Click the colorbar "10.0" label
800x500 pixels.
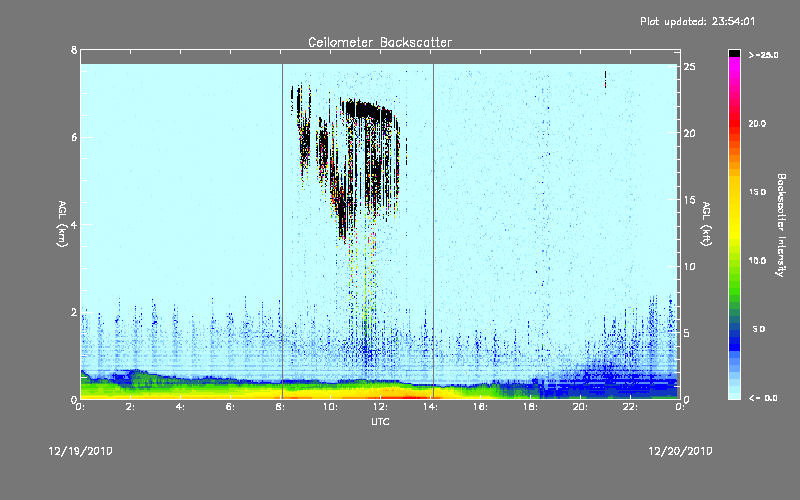pos(757,261)
